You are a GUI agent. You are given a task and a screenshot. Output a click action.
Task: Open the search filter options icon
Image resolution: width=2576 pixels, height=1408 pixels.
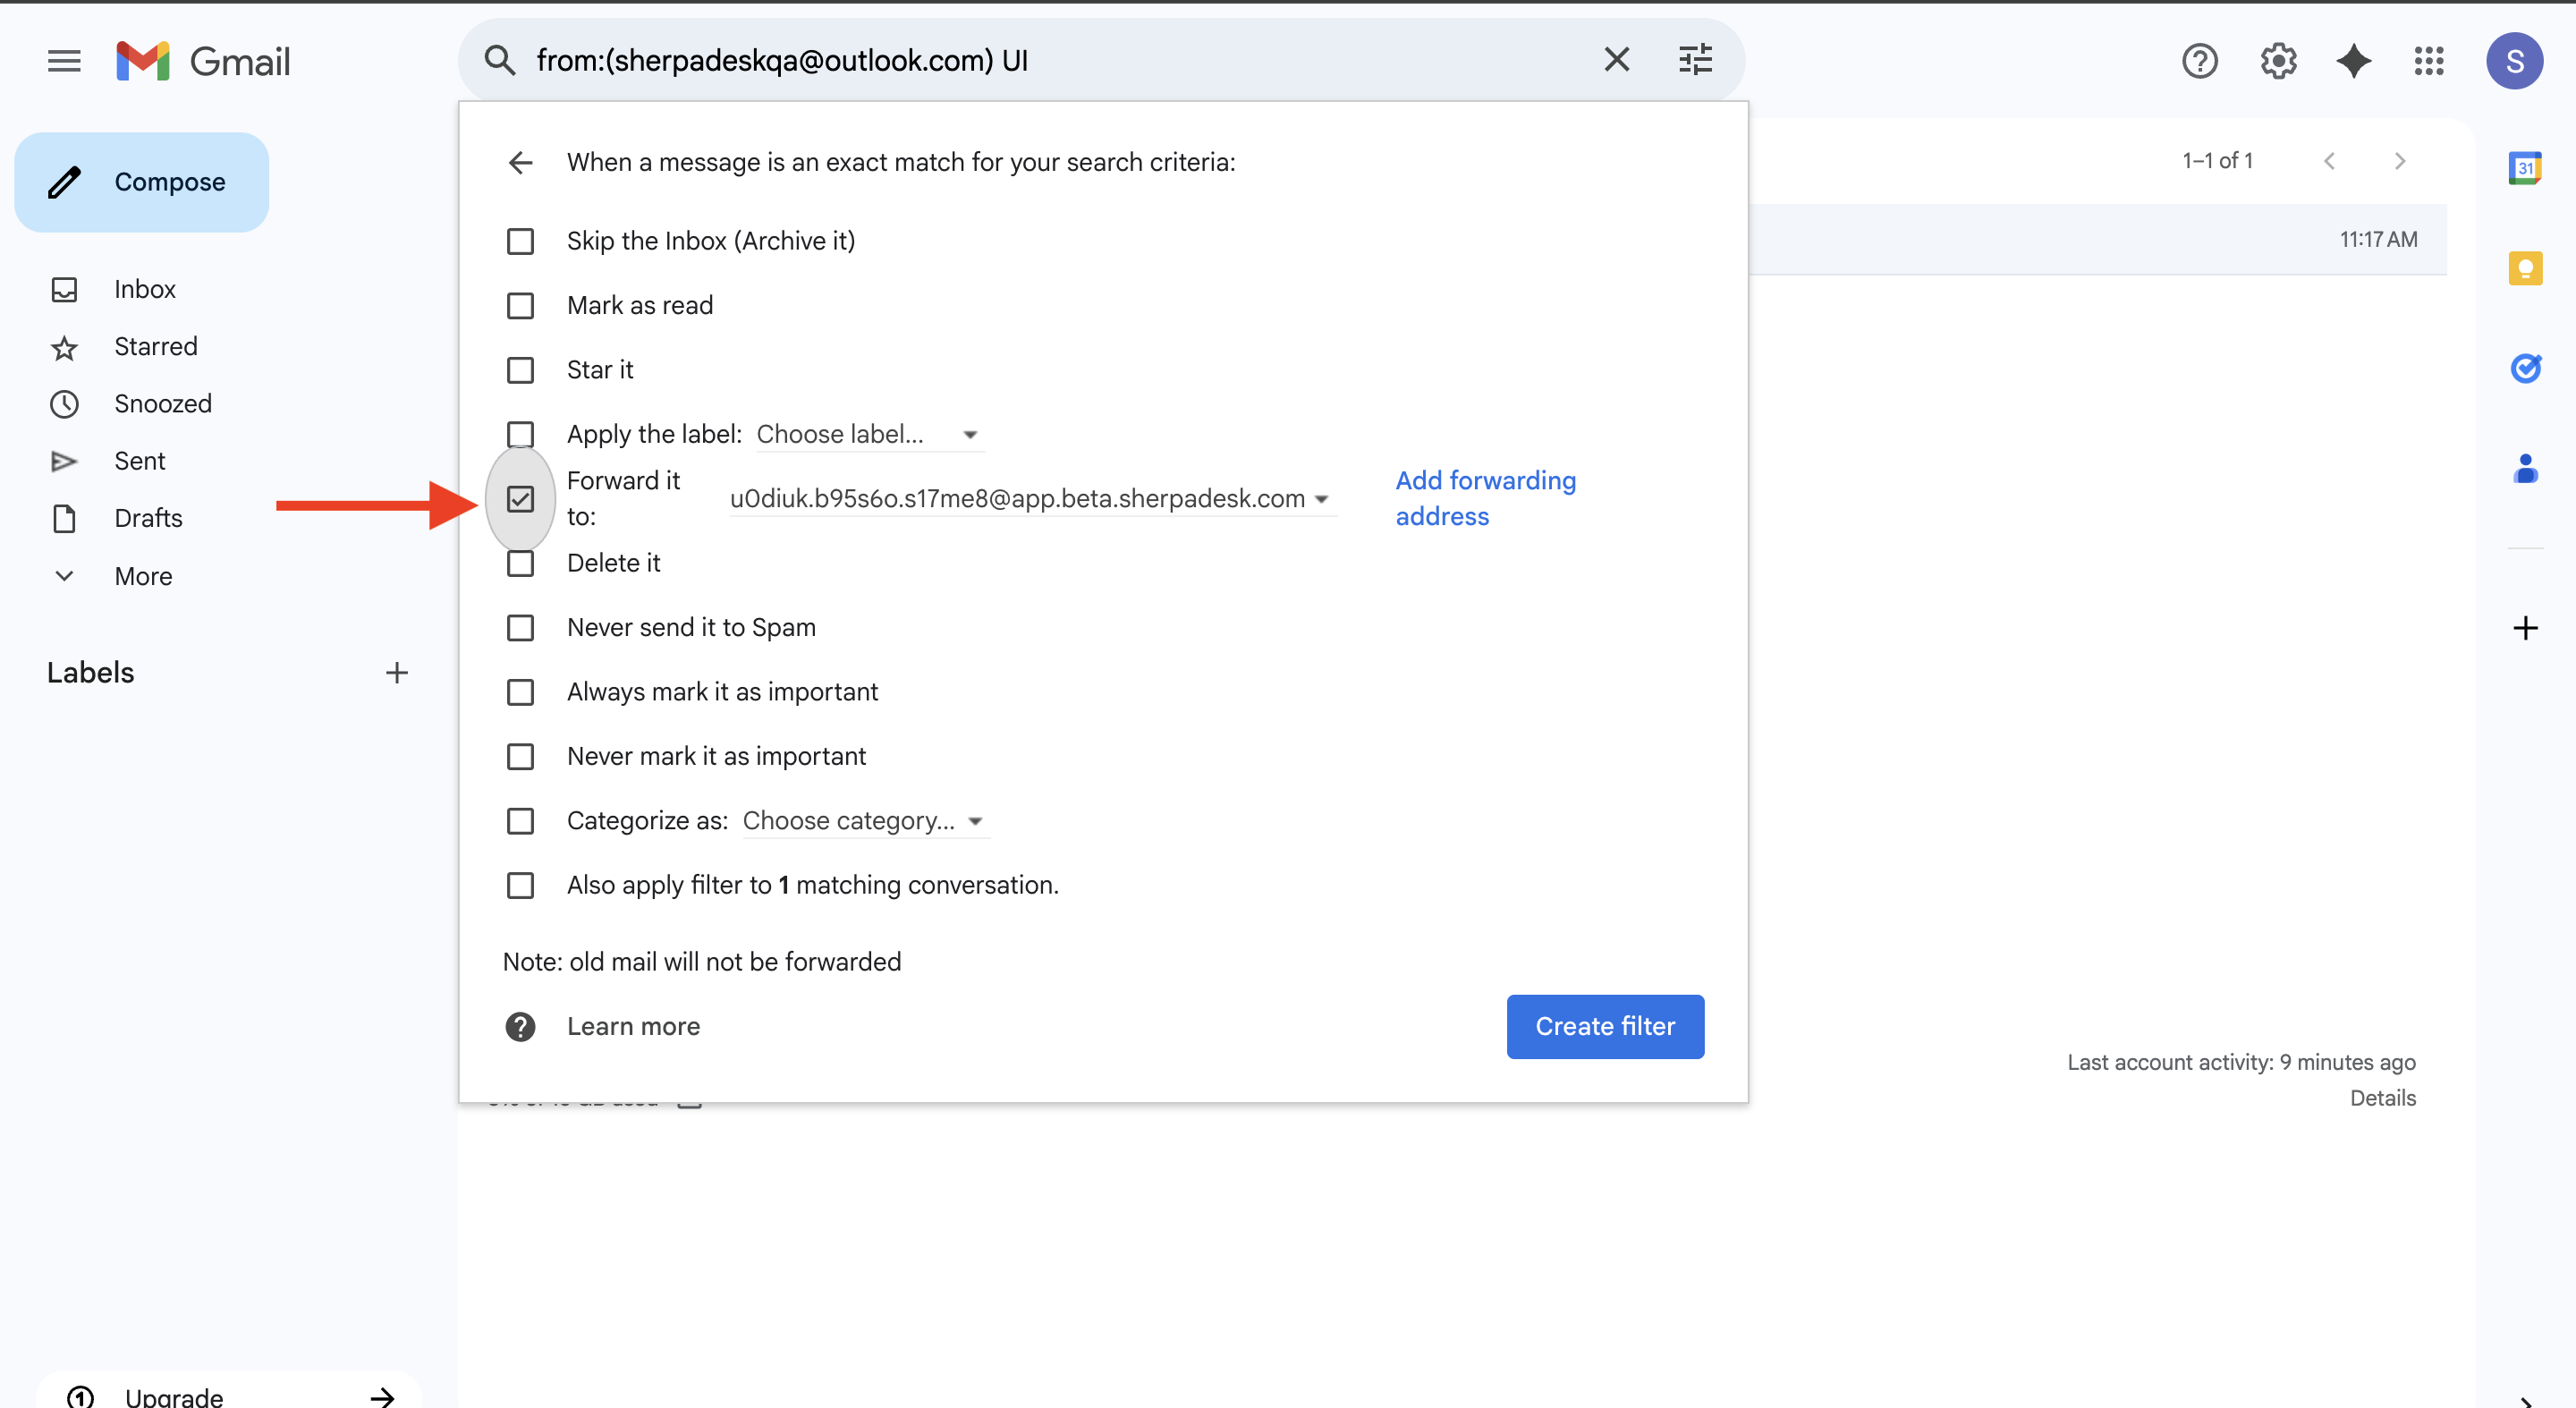click(1695, 60)
